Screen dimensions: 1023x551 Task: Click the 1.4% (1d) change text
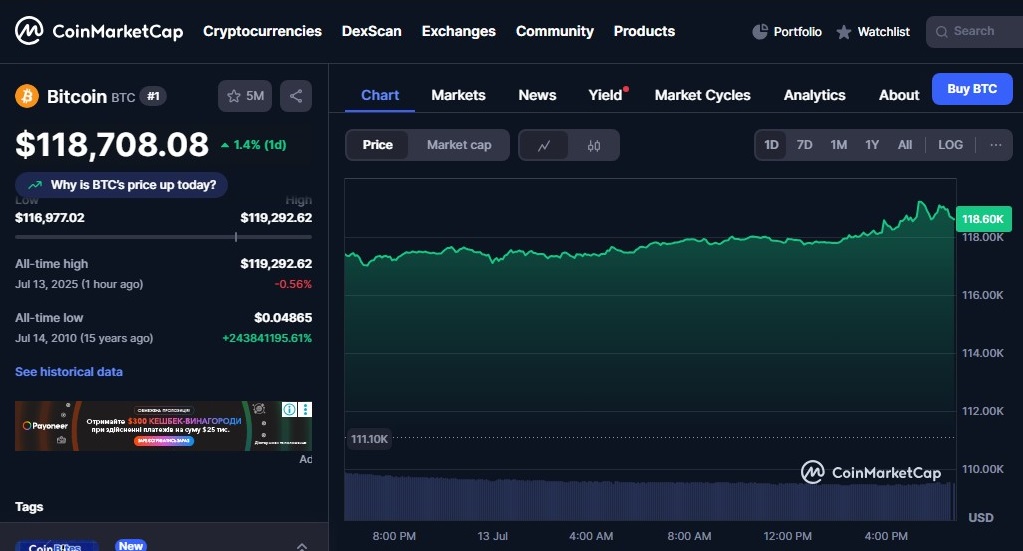(x=260, y=145)
